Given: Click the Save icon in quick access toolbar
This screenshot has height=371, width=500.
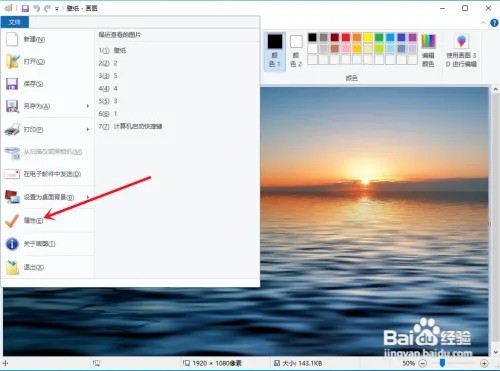Looking at the screenshot, I should (25, 8).
